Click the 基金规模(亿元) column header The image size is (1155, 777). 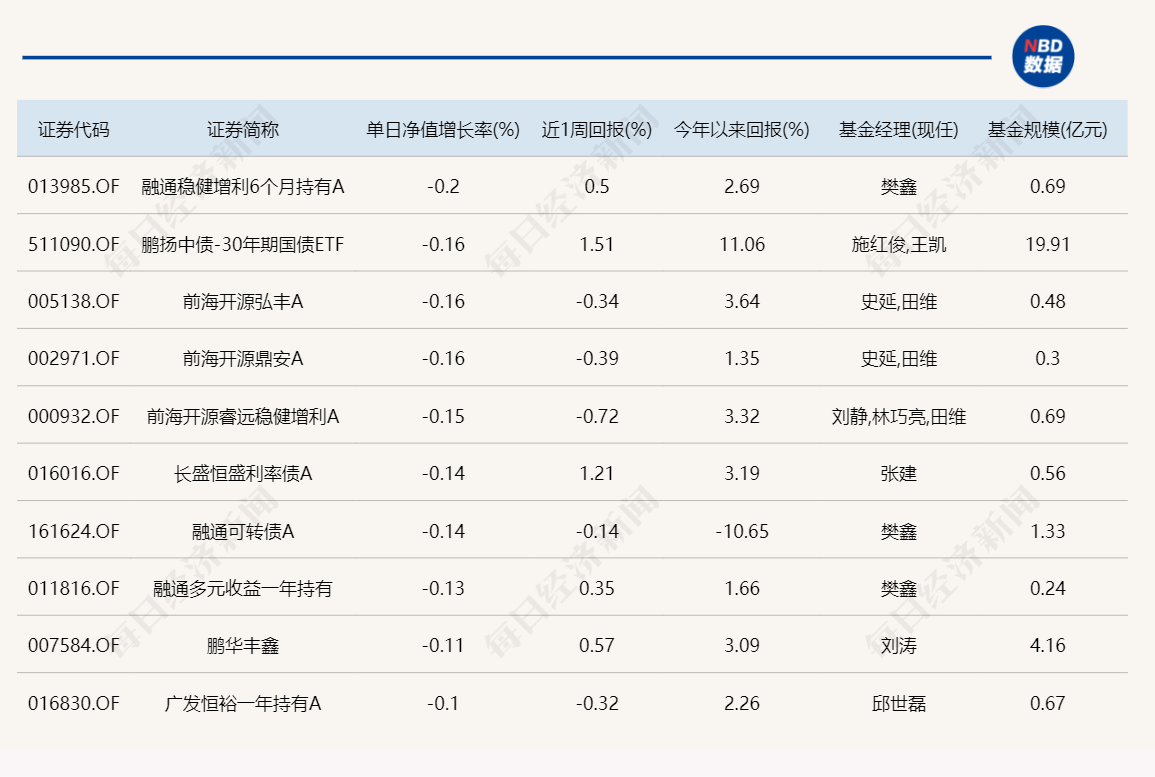(x=1047, y=130)
